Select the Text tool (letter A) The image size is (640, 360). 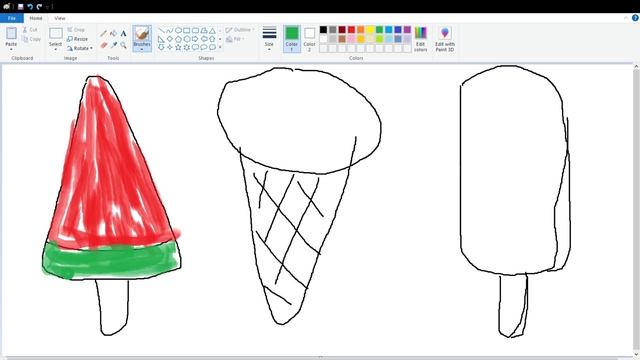(x=123, y=33)
